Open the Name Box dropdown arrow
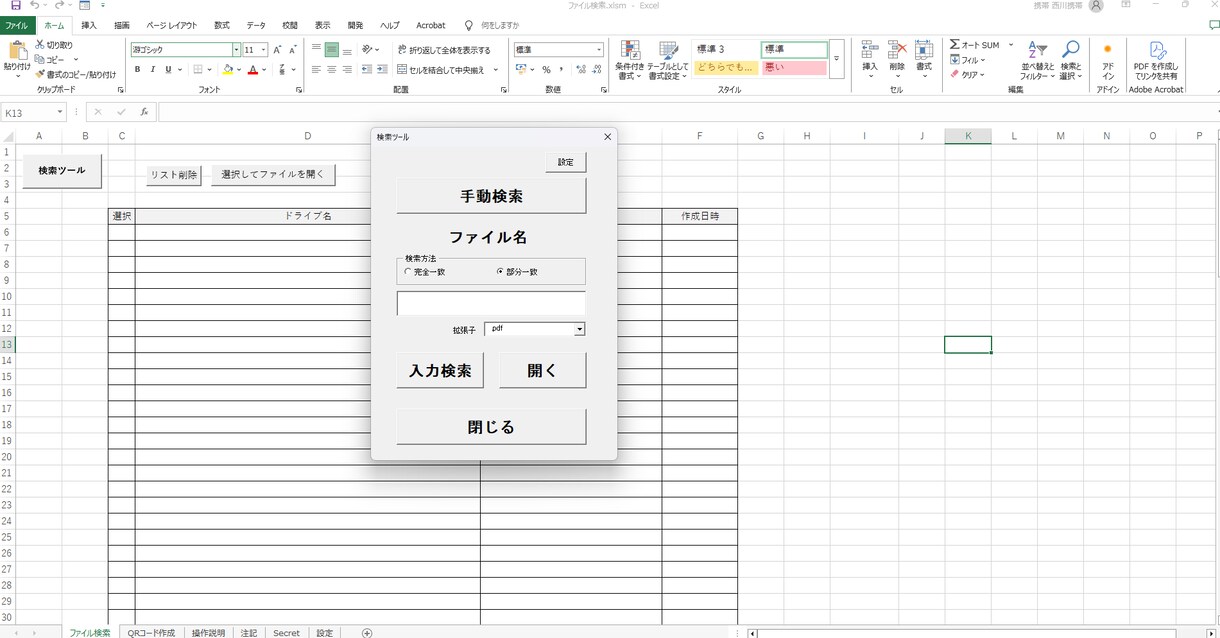The height and width of the screenshot is (638, 1220). 61,112
